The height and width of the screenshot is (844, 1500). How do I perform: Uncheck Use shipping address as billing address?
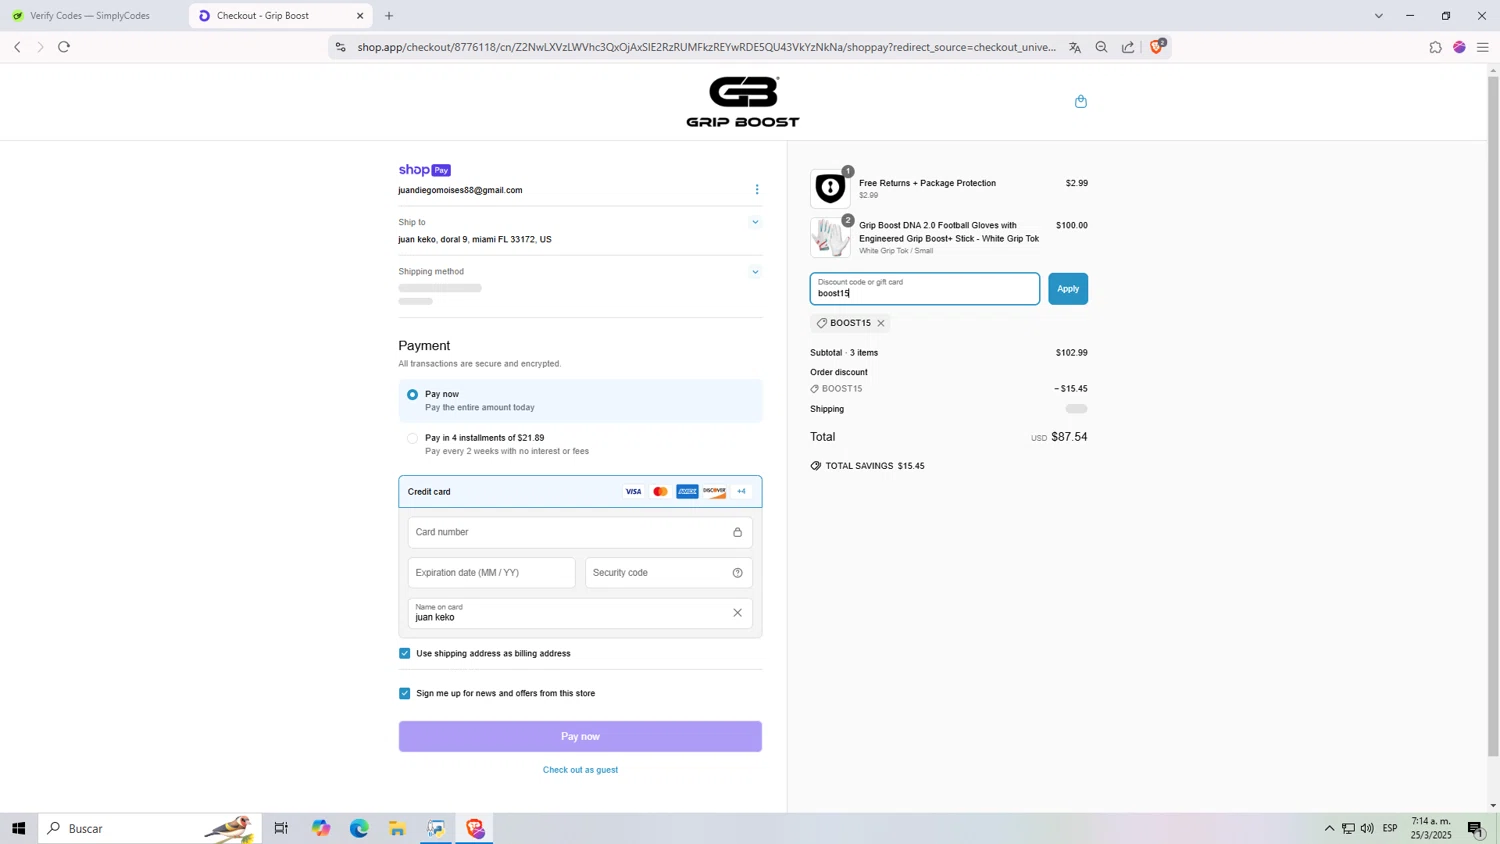click(405, 653)
